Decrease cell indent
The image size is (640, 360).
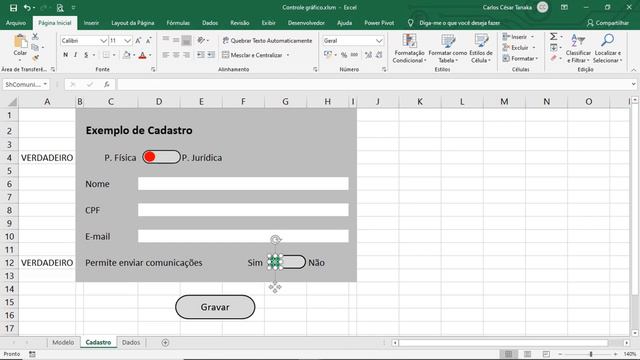(x=200, y=55)
